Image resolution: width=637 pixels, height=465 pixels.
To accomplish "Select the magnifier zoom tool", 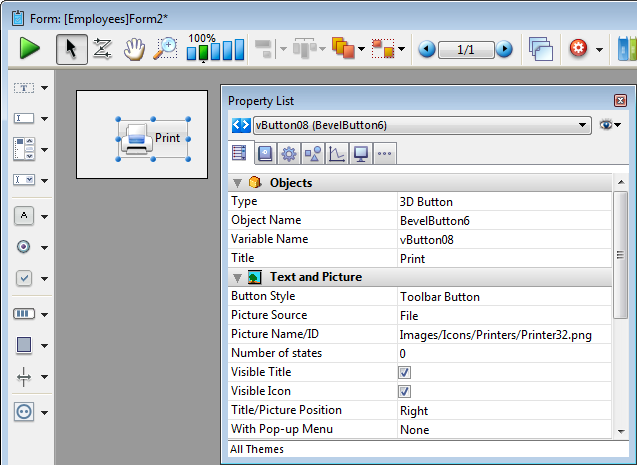I will pyautogui.click(x=165, y=48).
